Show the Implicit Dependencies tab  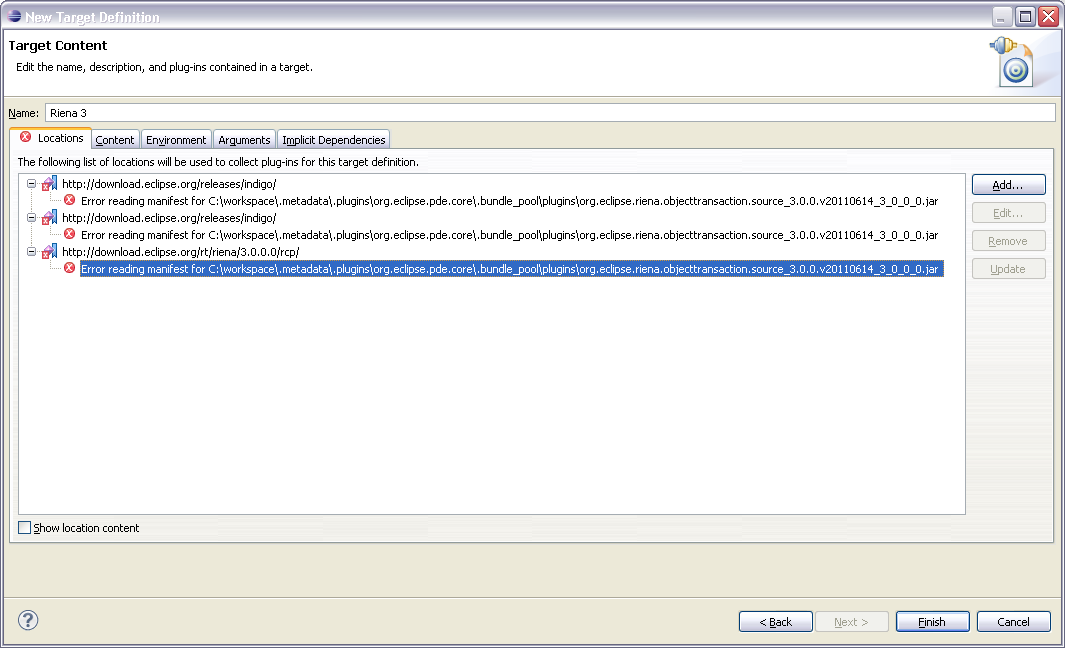tap(333, 140)
